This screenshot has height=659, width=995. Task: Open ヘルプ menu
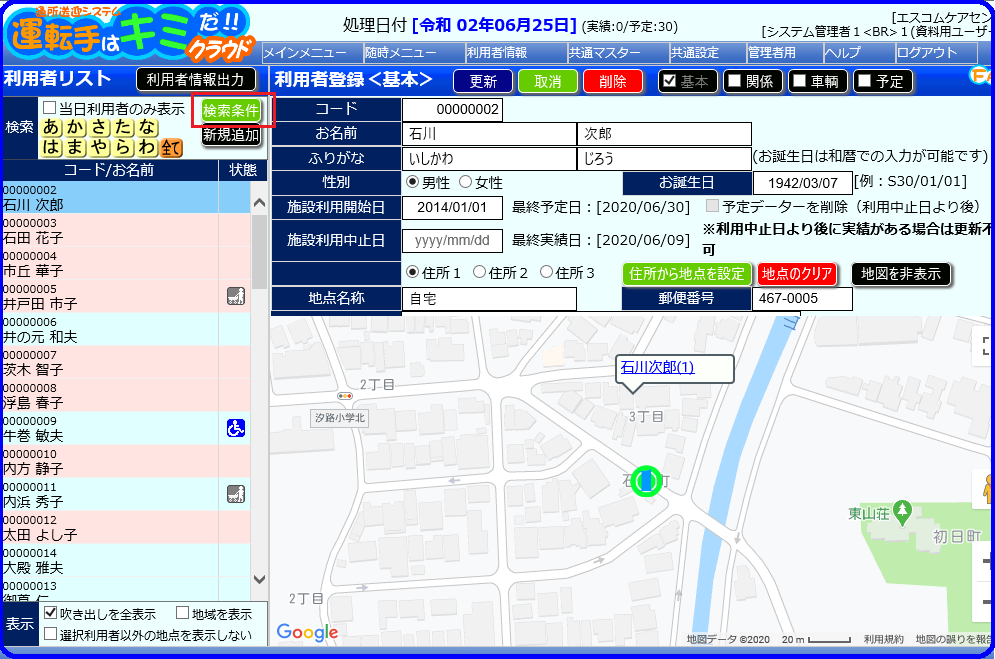(x=859, y=53)
